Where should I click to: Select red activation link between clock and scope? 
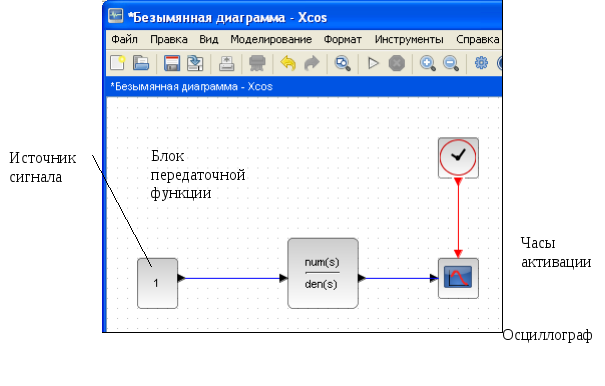tap(458, 218)
